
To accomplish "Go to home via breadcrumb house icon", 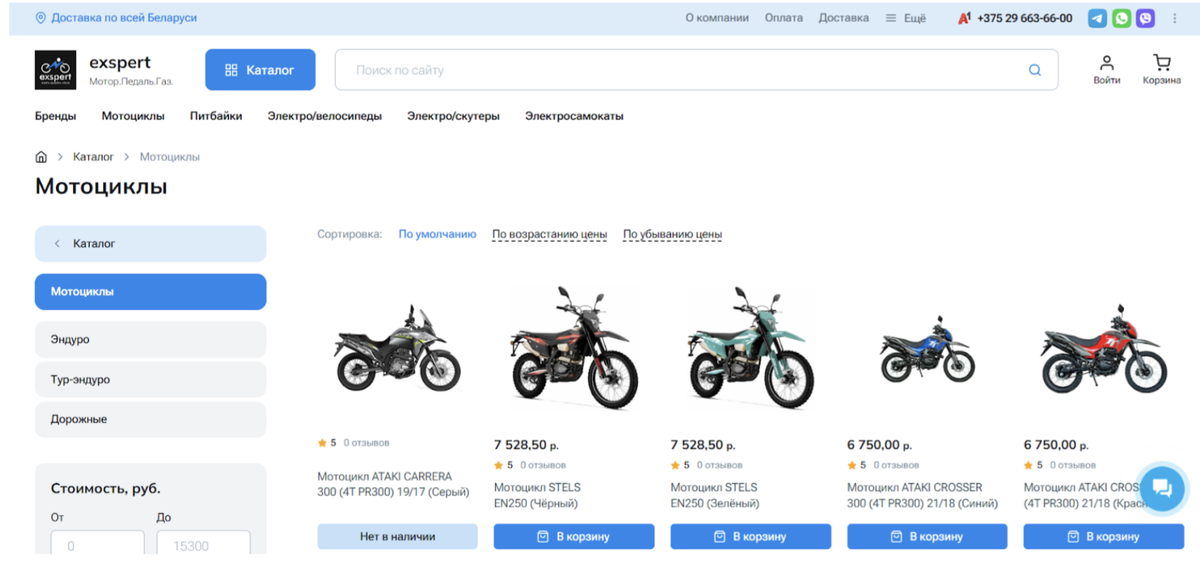I will pyautogui.click(x=41, y=157).
